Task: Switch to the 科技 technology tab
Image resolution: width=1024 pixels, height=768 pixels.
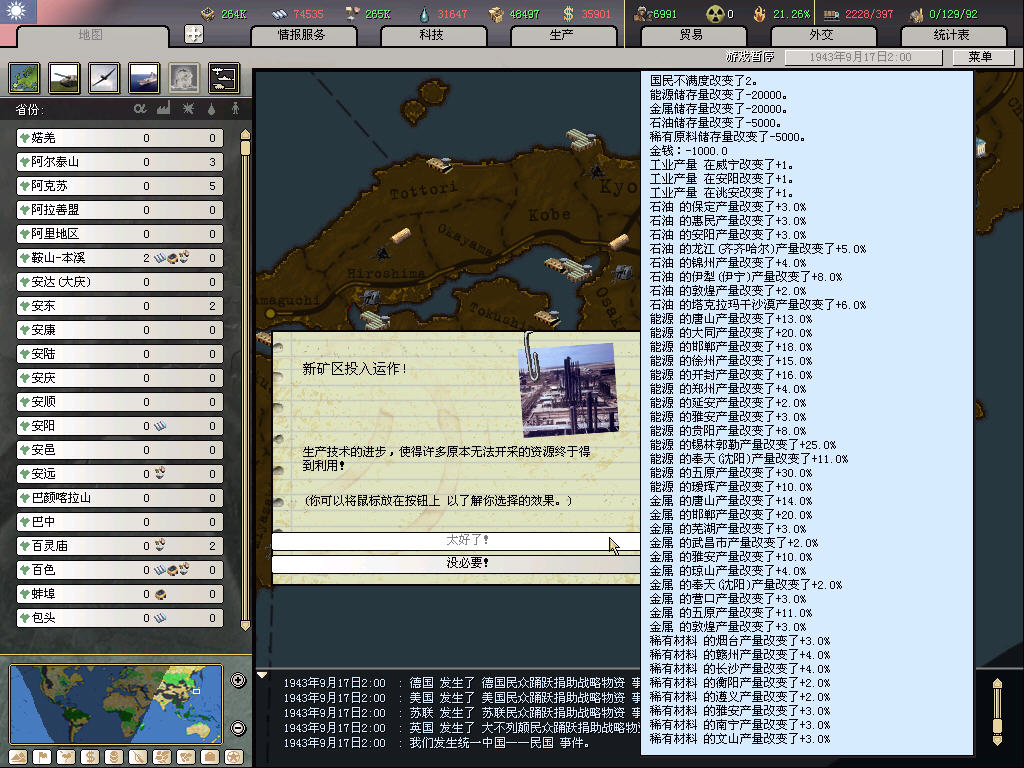Action: pos(431,35)
